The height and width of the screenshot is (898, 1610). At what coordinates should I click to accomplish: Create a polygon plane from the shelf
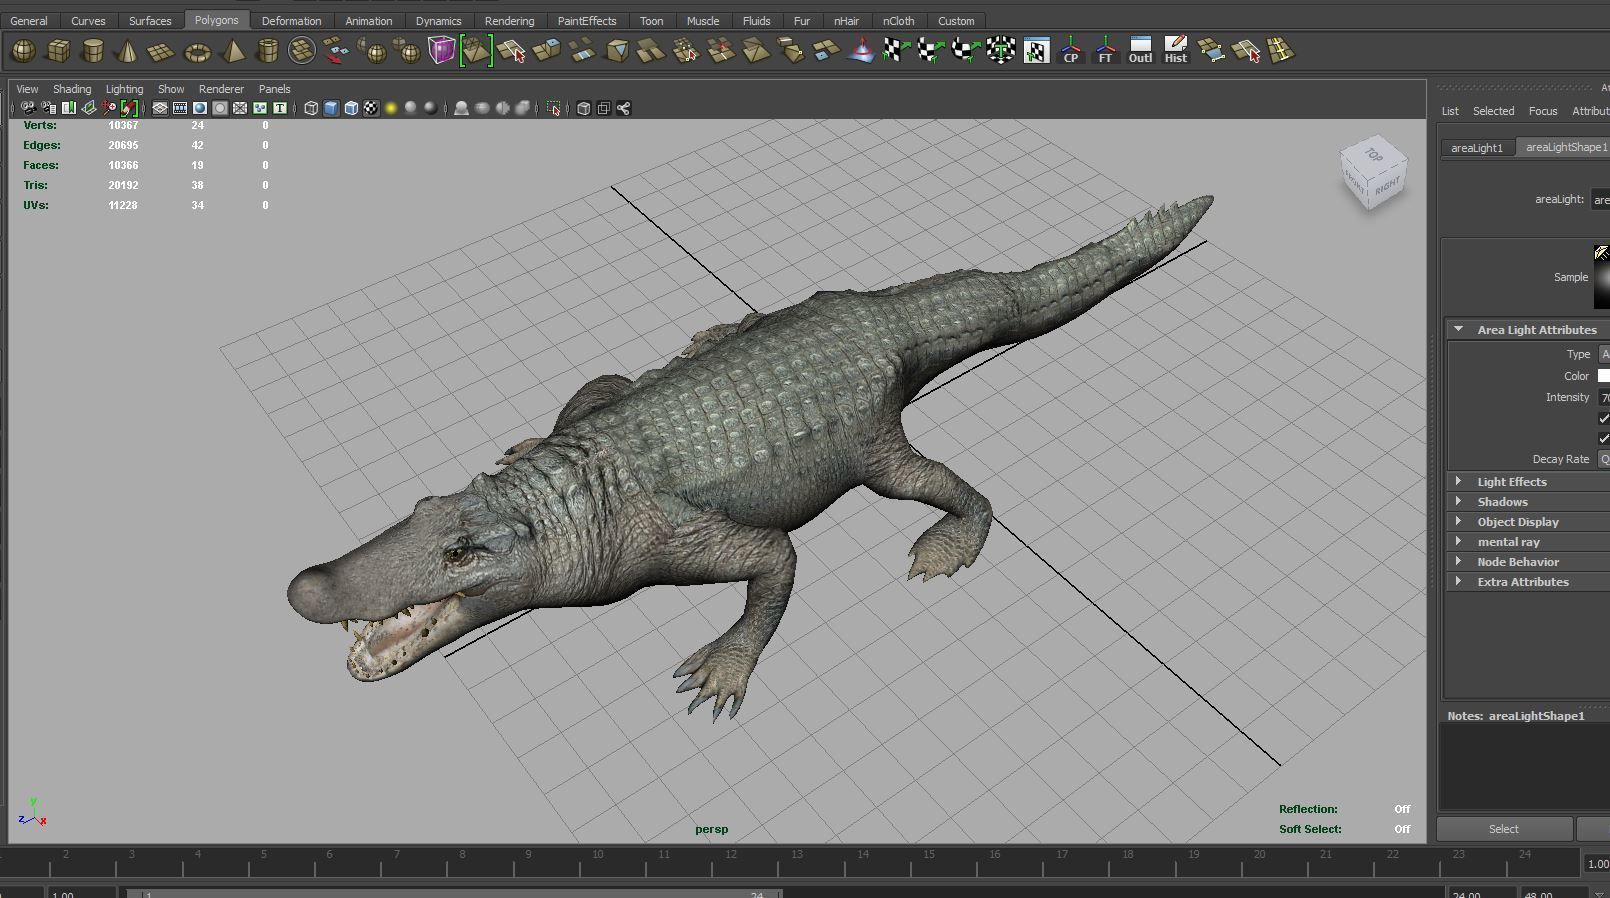tap(161, 50)
